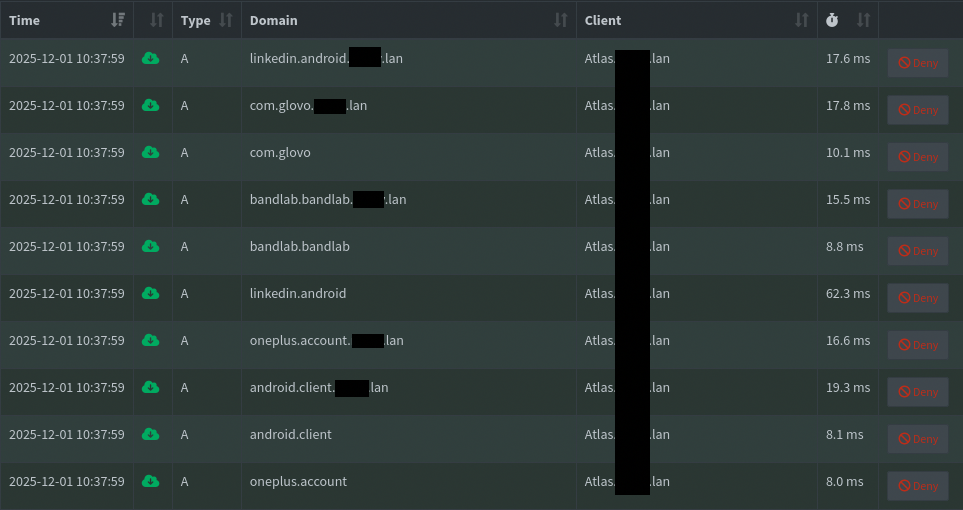Sort queries by the Type column arrows
Image resolution: width=963 pixels, height=510 pixels.
(x=225, y=20)
